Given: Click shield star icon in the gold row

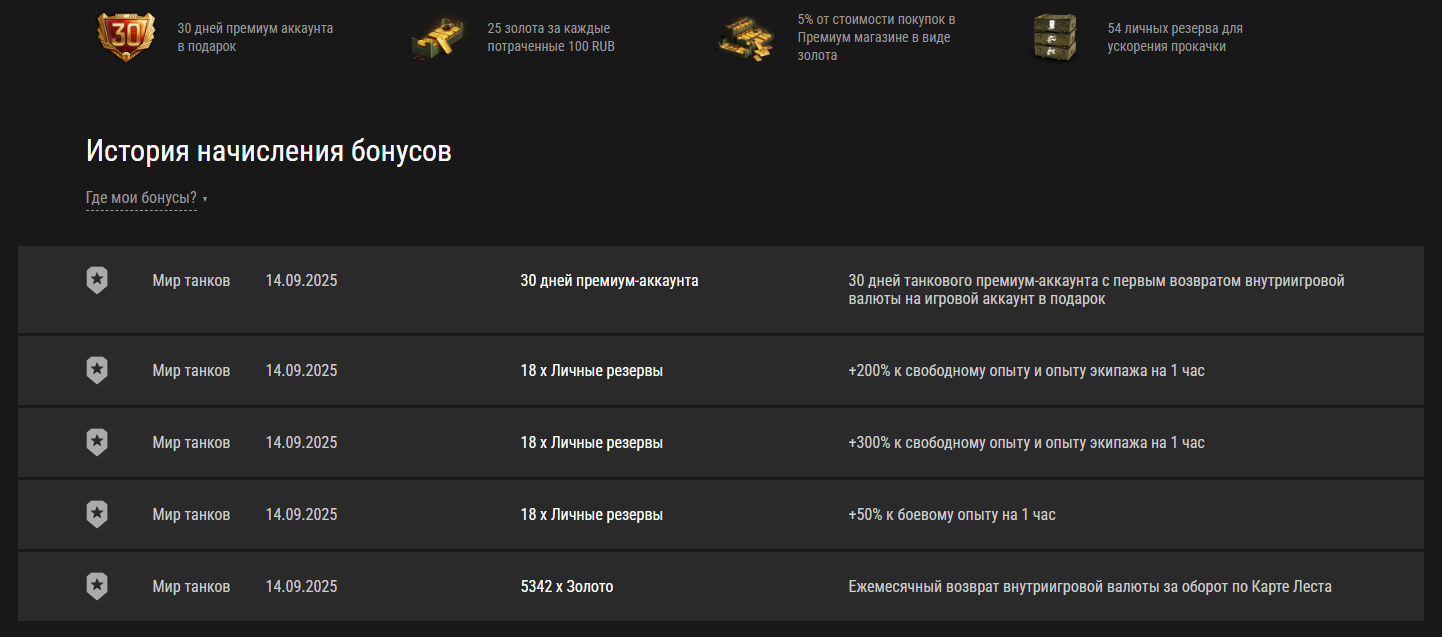Looking at the screenshot, I should 97,587.
